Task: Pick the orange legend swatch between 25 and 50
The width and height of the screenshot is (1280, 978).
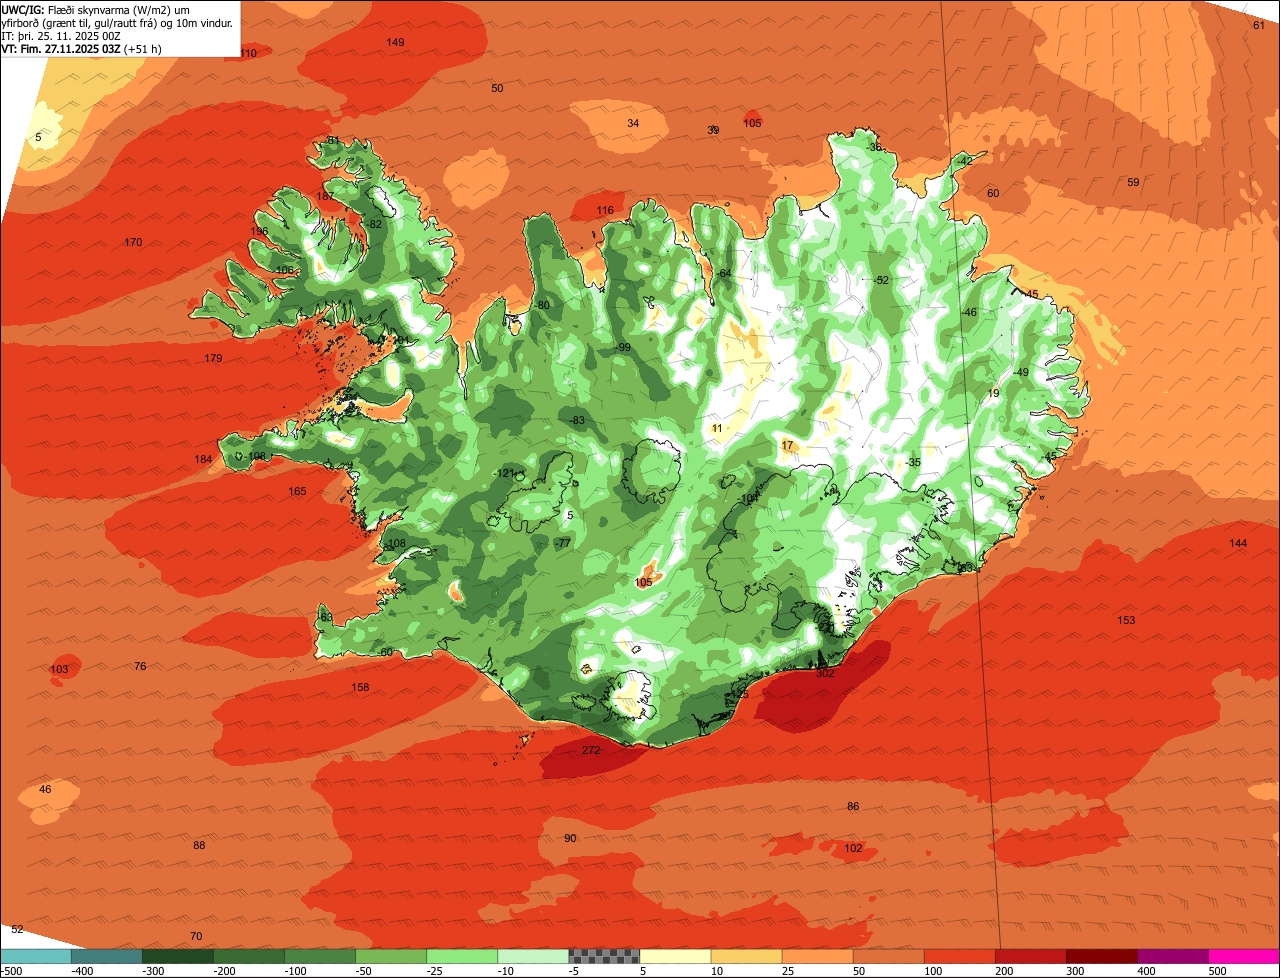Action: click(x=818, y=956)
